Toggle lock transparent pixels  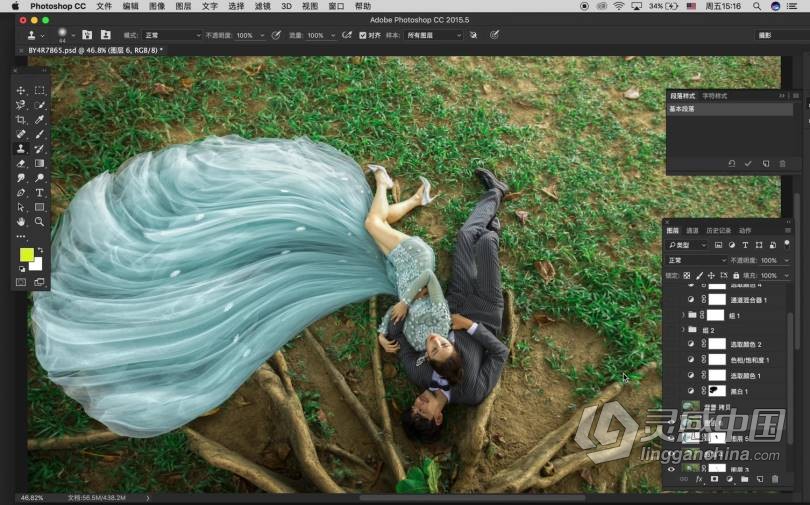[x=687, y=276]
